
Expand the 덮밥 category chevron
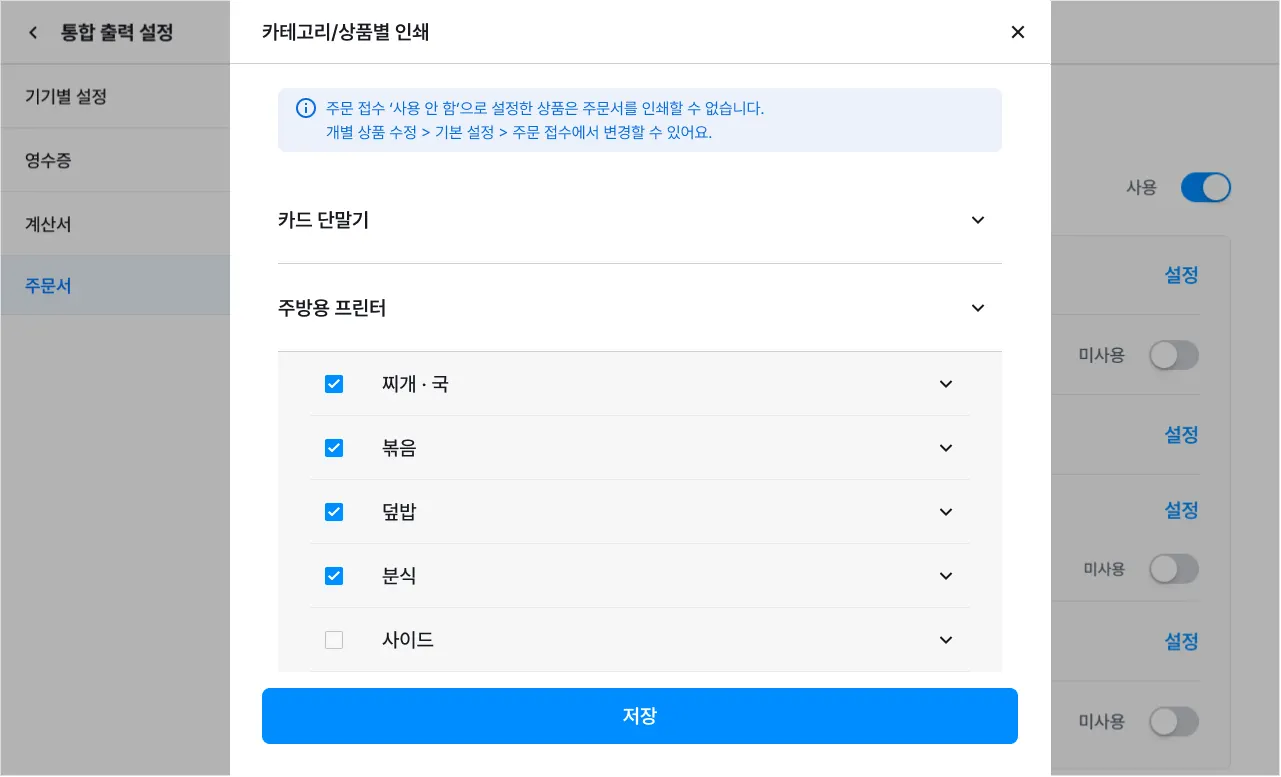[946, 512]
